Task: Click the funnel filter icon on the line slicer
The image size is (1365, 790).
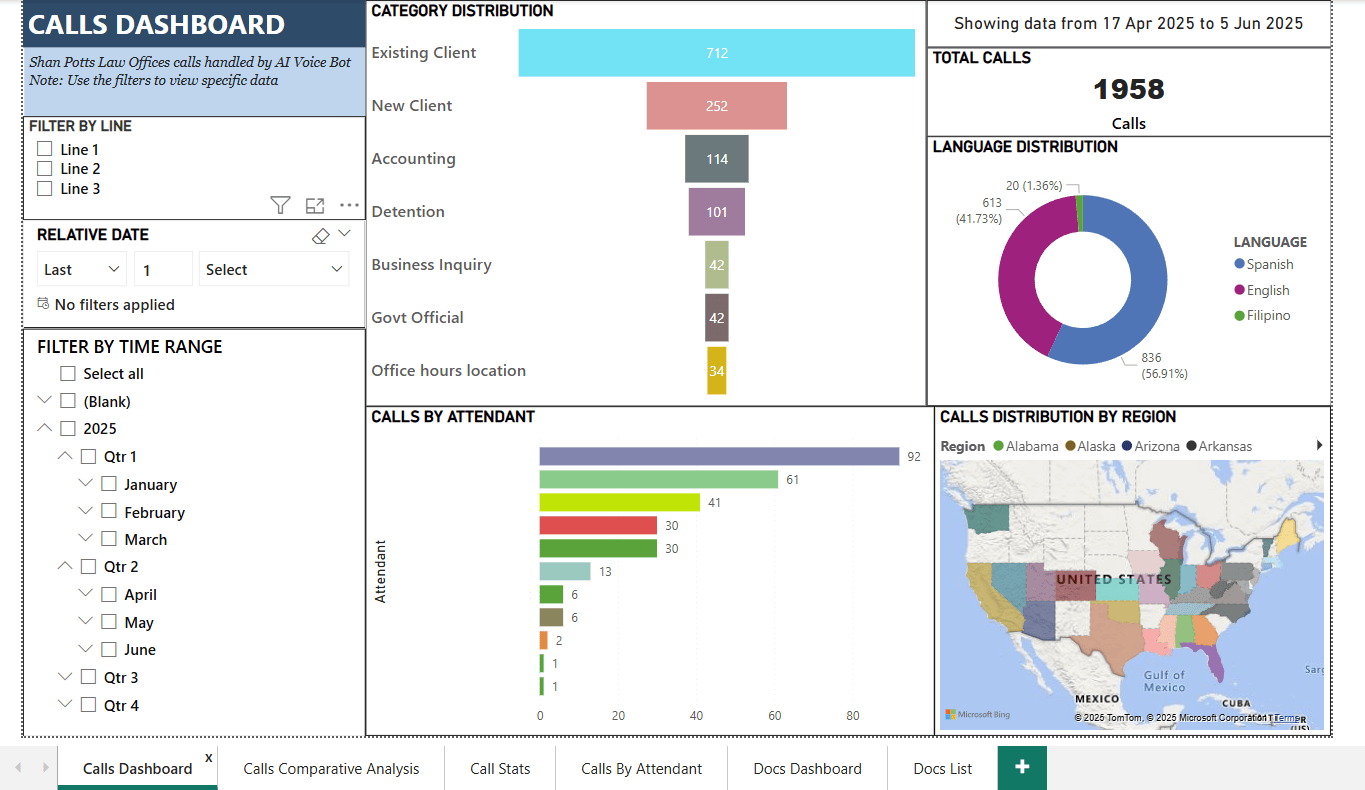Action: coord(280,205)
